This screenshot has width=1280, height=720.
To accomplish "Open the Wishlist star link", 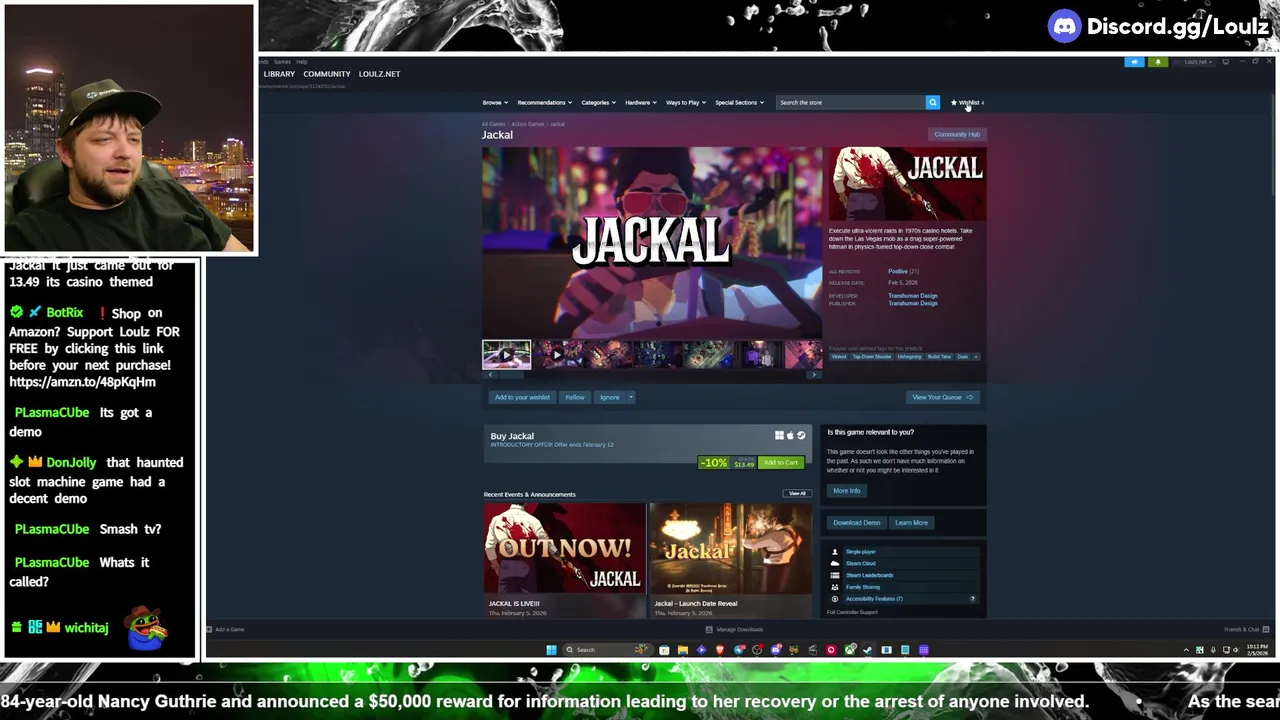I will point(967,102).
